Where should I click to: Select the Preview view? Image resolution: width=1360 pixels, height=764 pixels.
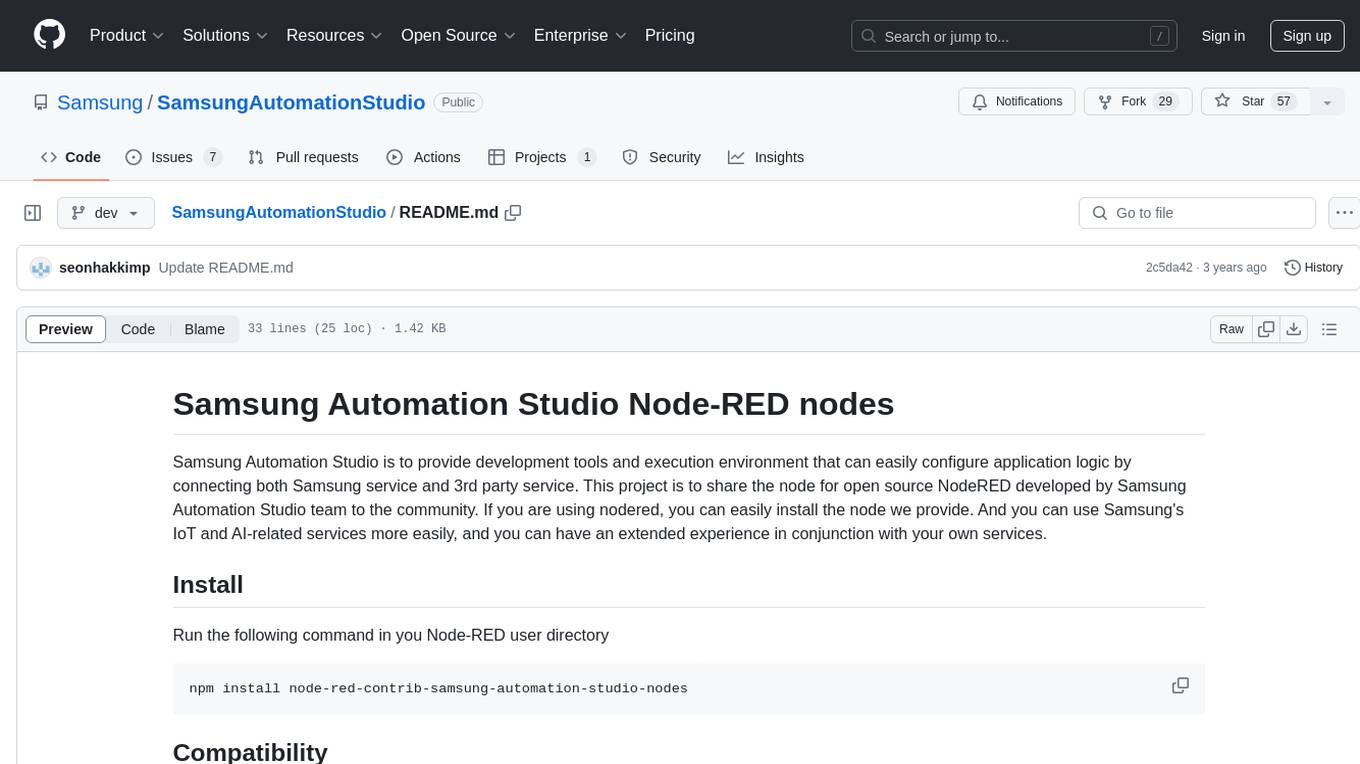click(66, 329)
